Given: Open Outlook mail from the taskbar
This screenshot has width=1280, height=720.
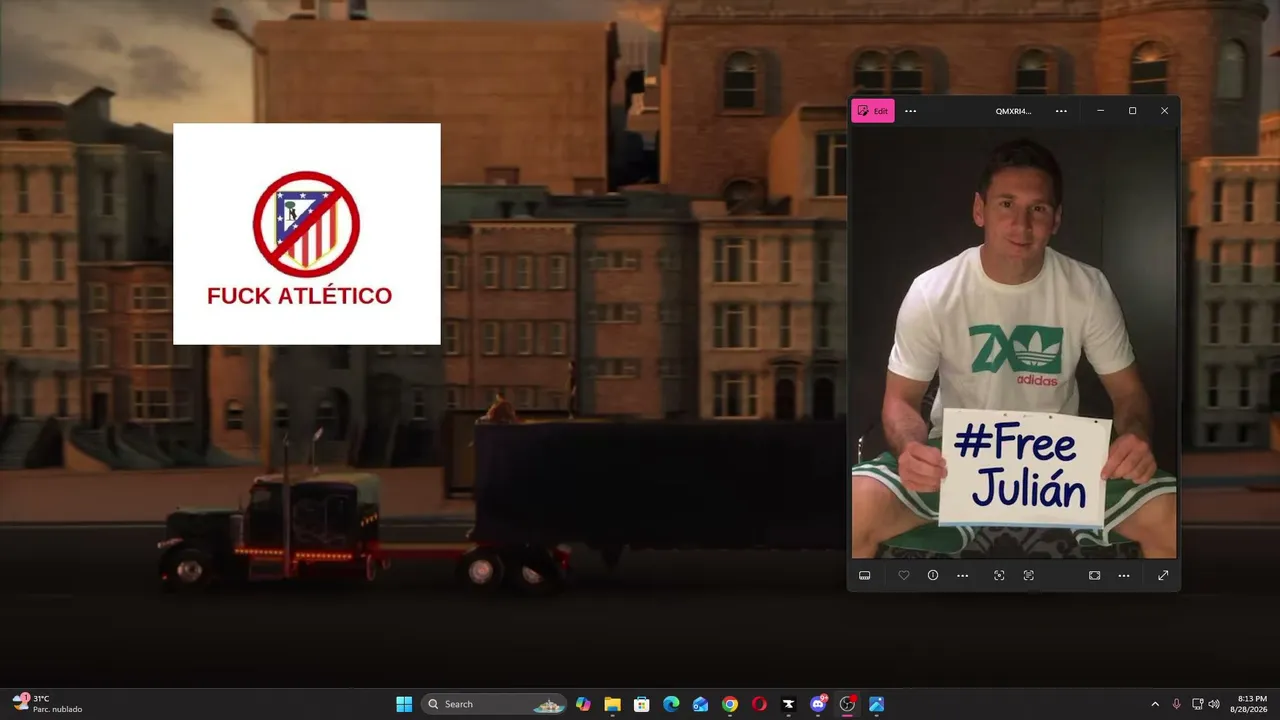Looking at the screenshot, I should [x=701, y=704].
